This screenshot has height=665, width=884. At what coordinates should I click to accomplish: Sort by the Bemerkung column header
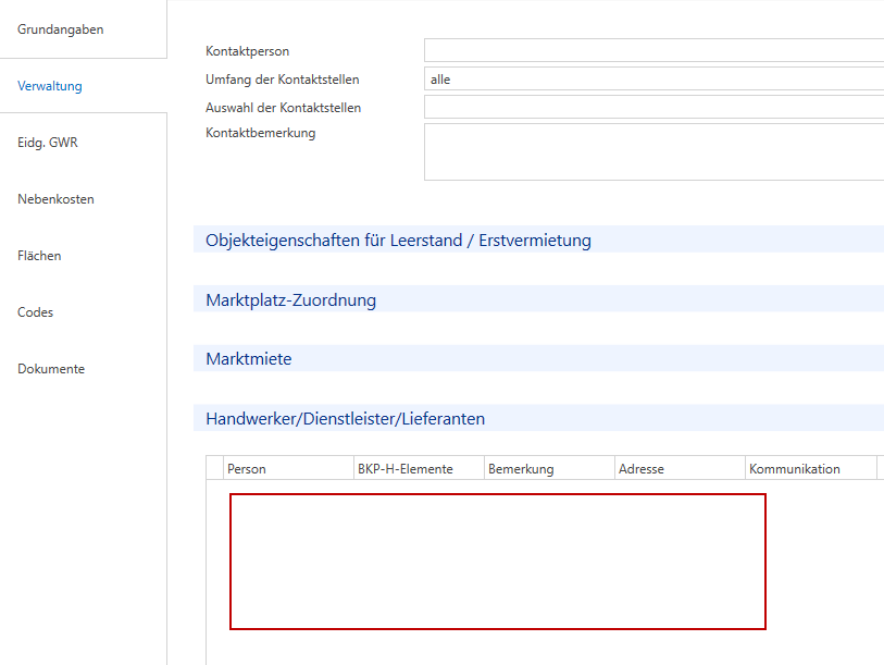550,468
